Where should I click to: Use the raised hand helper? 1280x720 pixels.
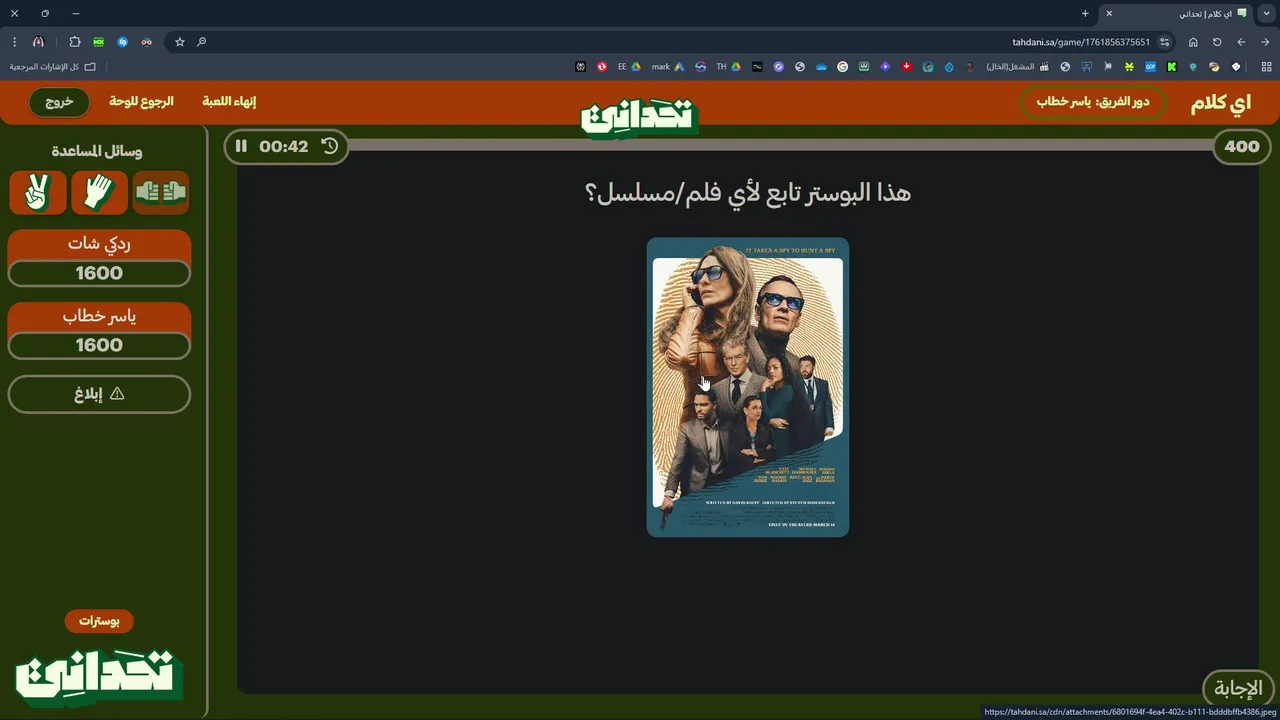point(99,192)
